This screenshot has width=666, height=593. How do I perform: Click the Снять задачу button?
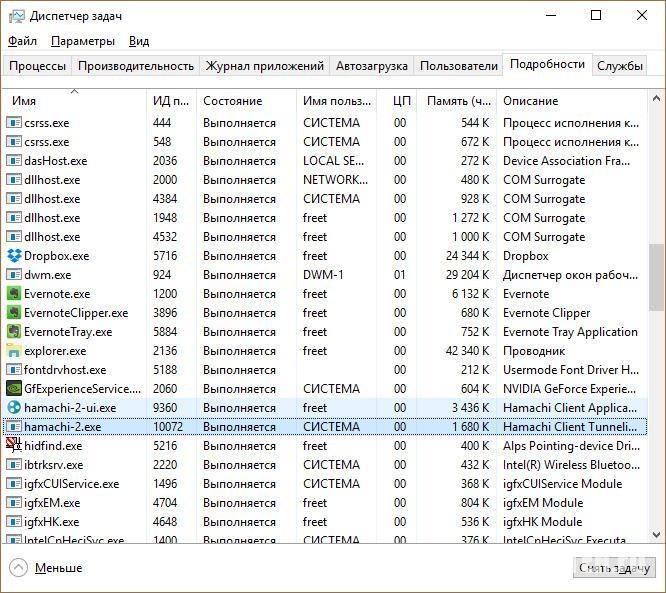[614, 568]
